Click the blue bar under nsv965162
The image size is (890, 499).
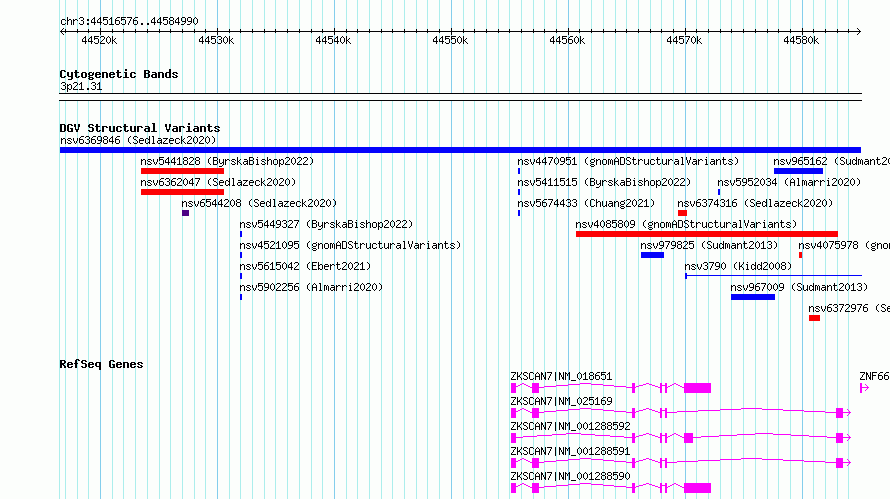click(x=798, y=171)
